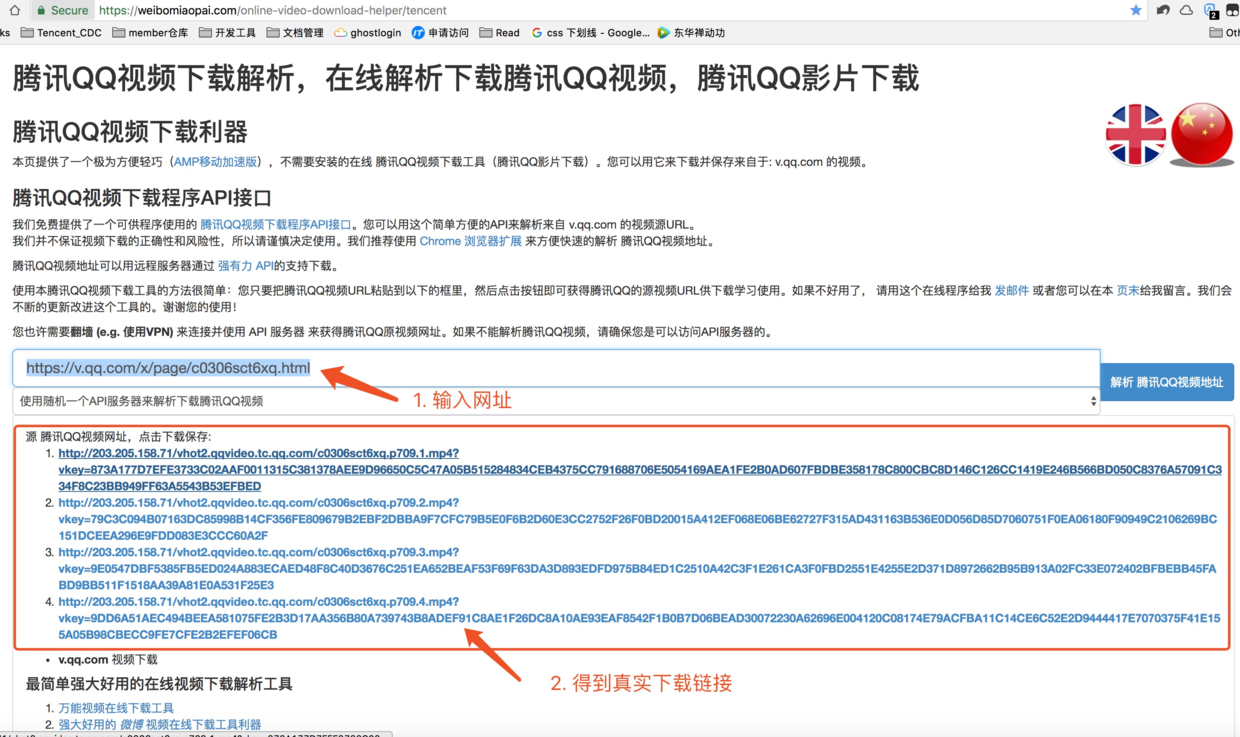1240x737 pixels.
Task: Open the ghostlogin bookmark
Action: (367, 33)
